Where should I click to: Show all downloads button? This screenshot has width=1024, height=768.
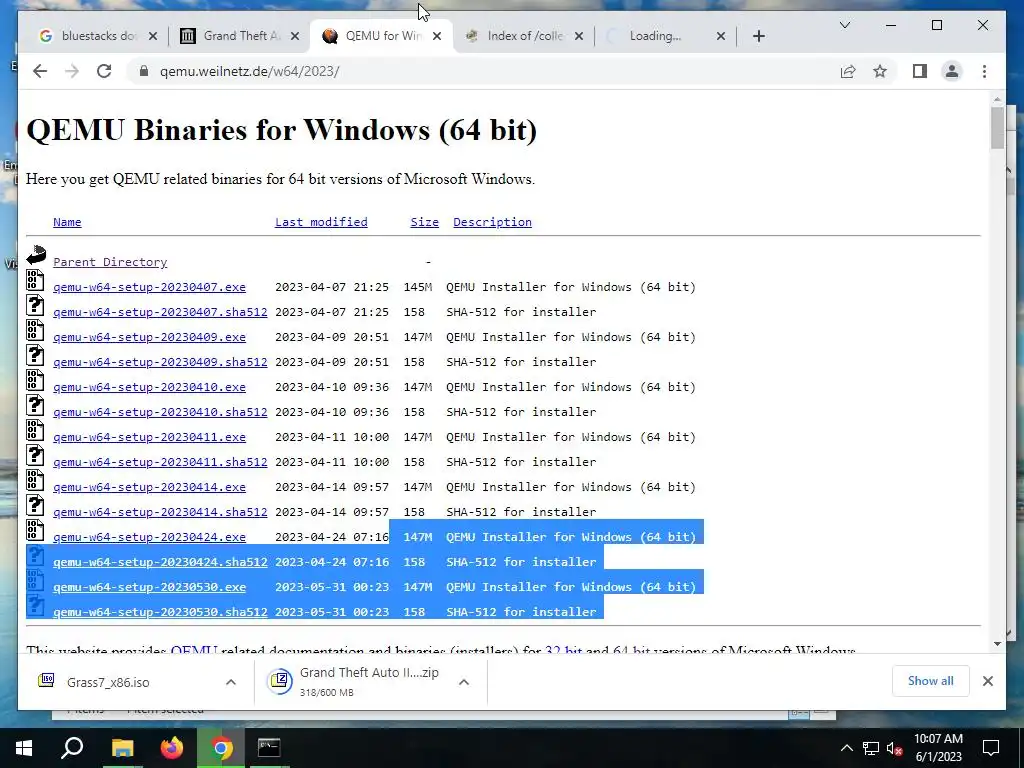click(x=931, y=681)
